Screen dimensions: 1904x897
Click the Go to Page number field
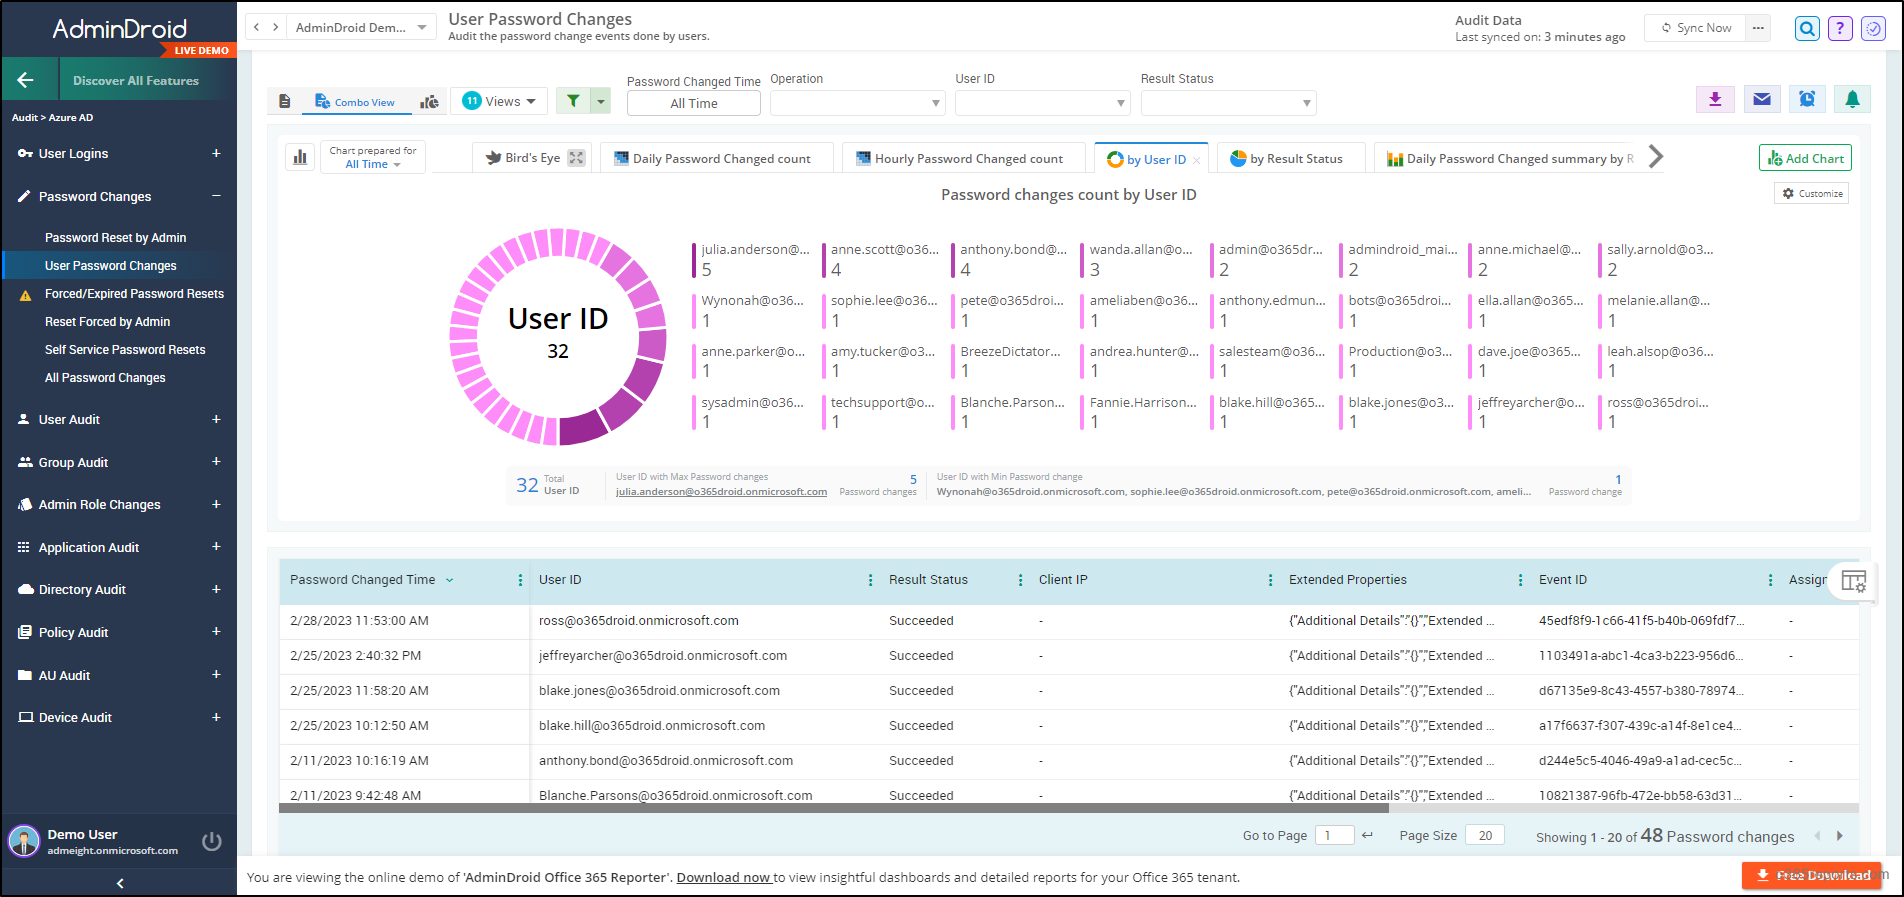click(1334, 835)
